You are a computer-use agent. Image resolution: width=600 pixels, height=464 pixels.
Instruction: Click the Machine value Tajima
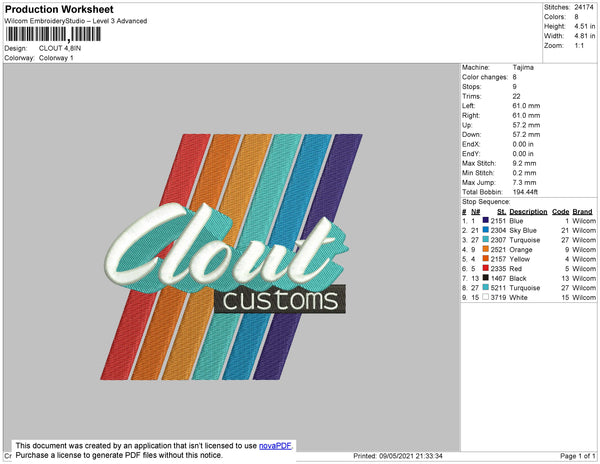(523, 67)
